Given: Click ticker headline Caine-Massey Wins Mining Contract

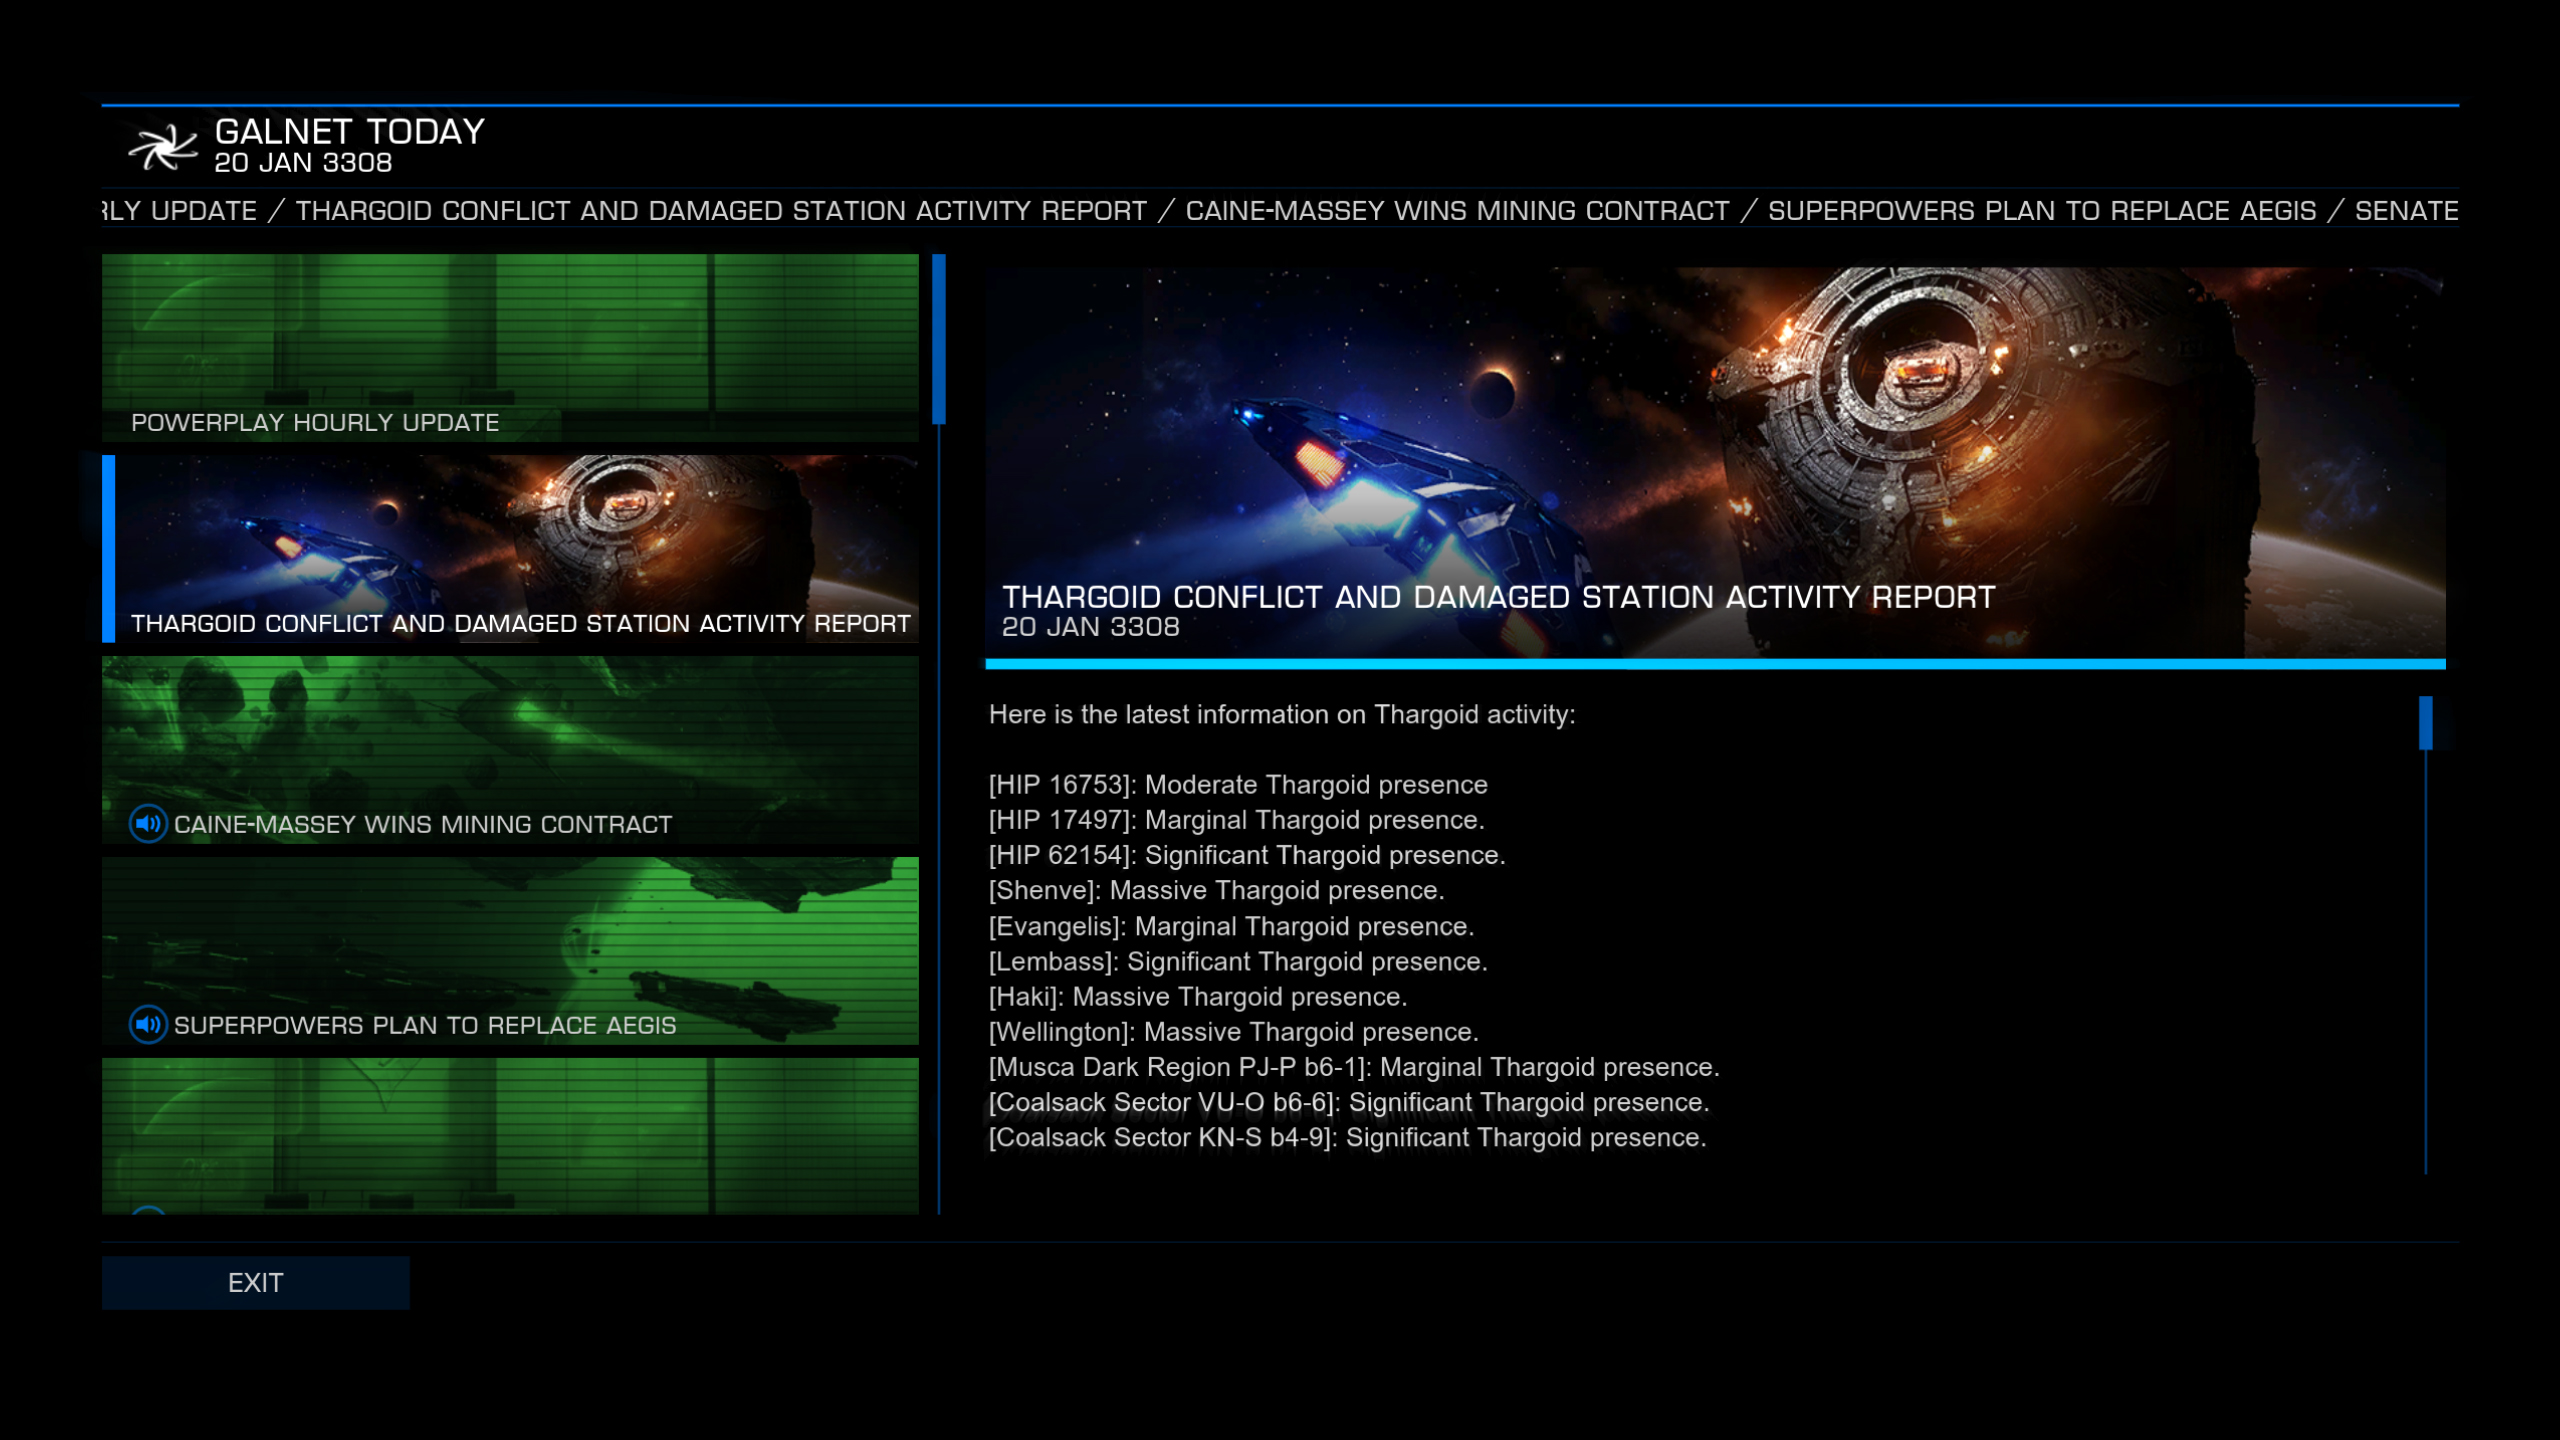Looking at the screenshot, I should (1458, 211).
